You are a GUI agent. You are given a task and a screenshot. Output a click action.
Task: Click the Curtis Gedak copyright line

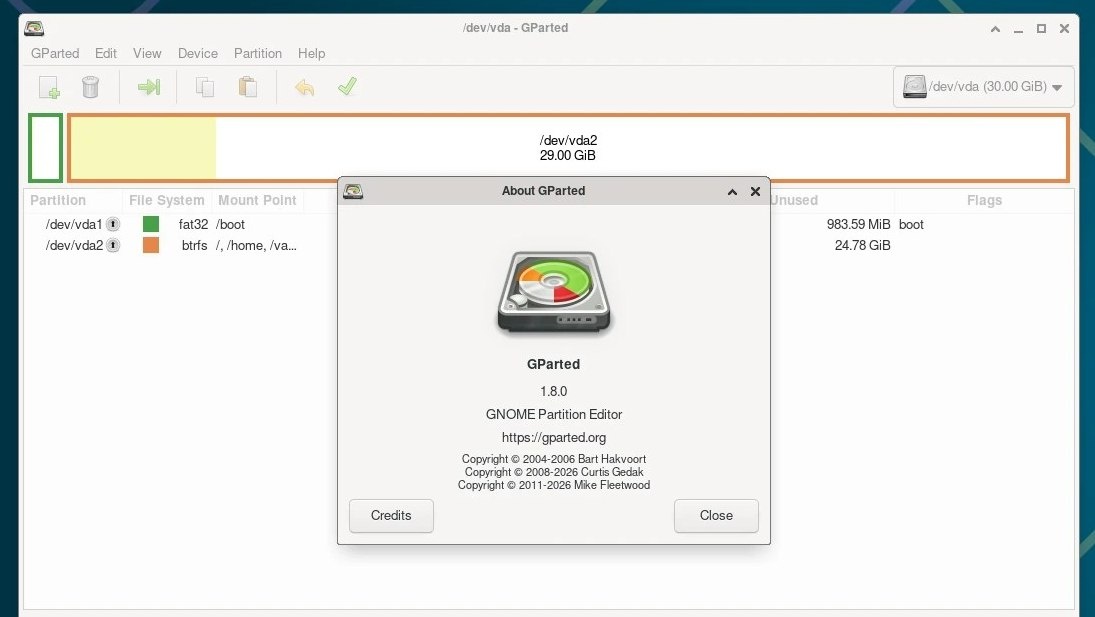click(x=554, y=472)
